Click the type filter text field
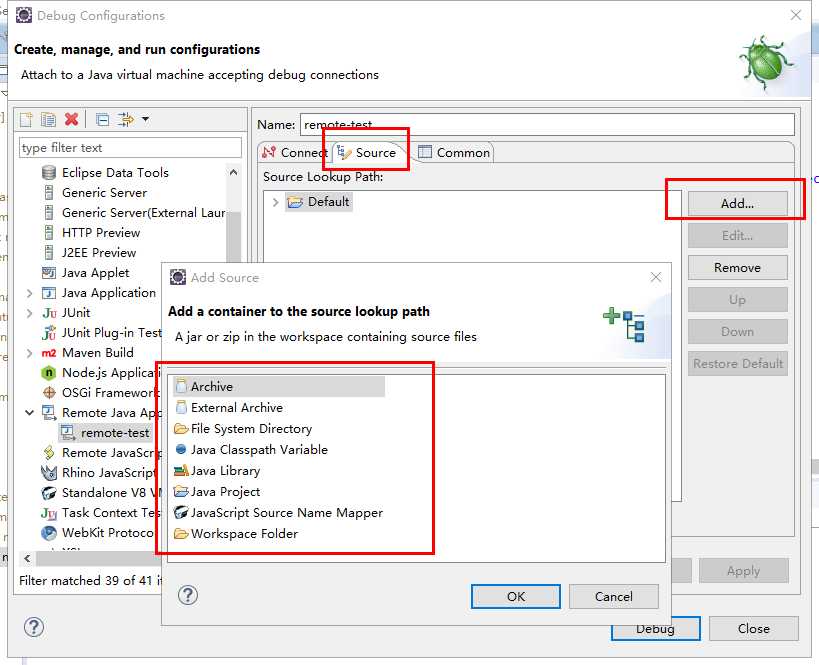The height and width of the screenshot is (665, 819). tap(131, 148)
